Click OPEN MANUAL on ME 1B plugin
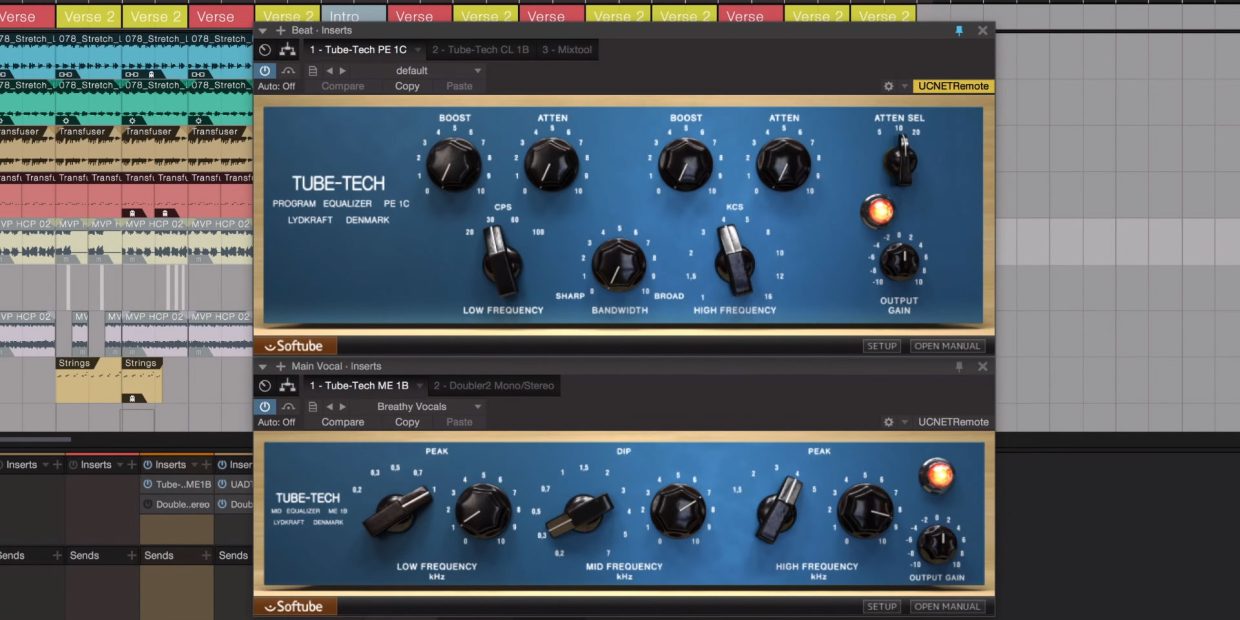The image size is (1240, 620). (948, 607)
